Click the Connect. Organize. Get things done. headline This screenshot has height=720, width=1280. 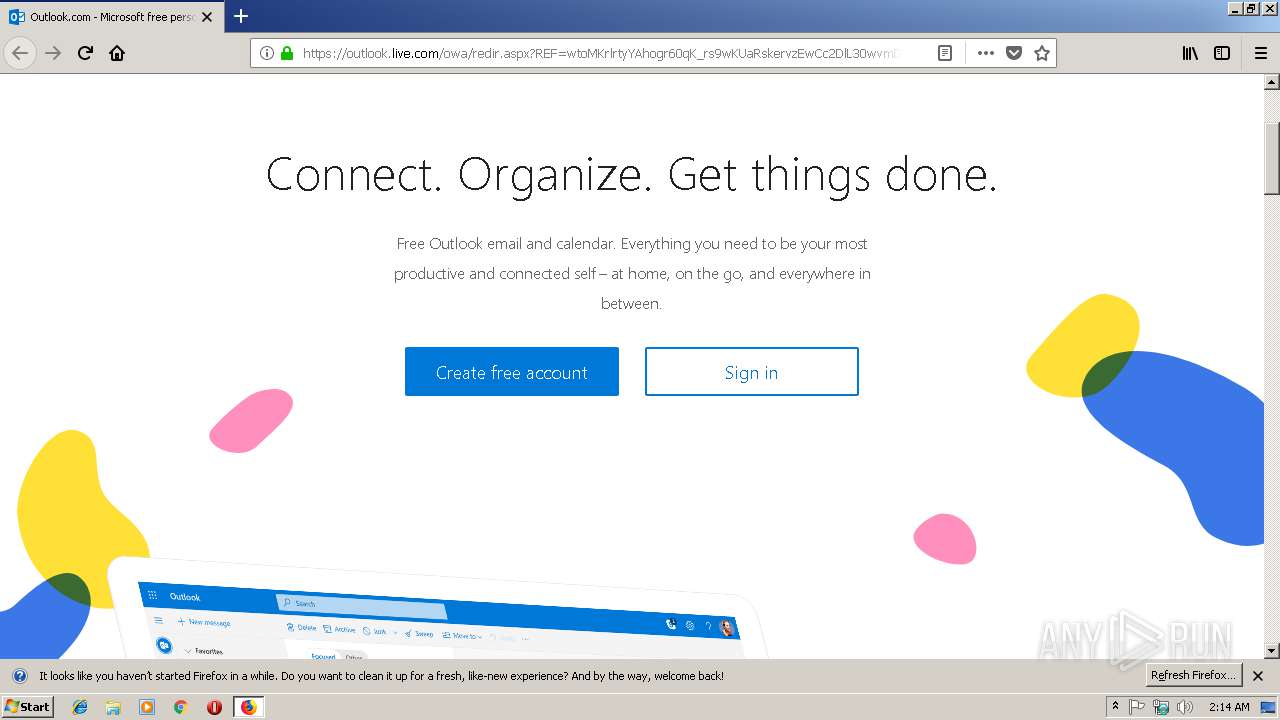(632, 175)
